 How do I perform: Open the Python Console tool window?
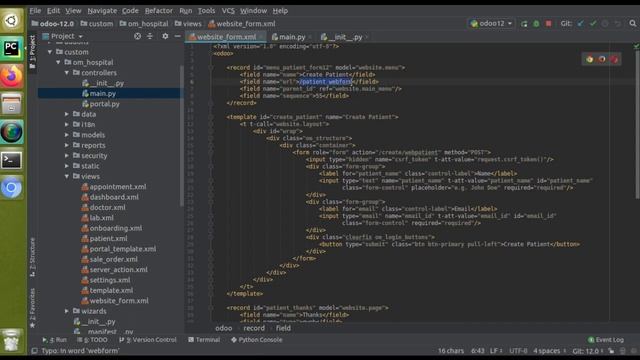(256, 340)
